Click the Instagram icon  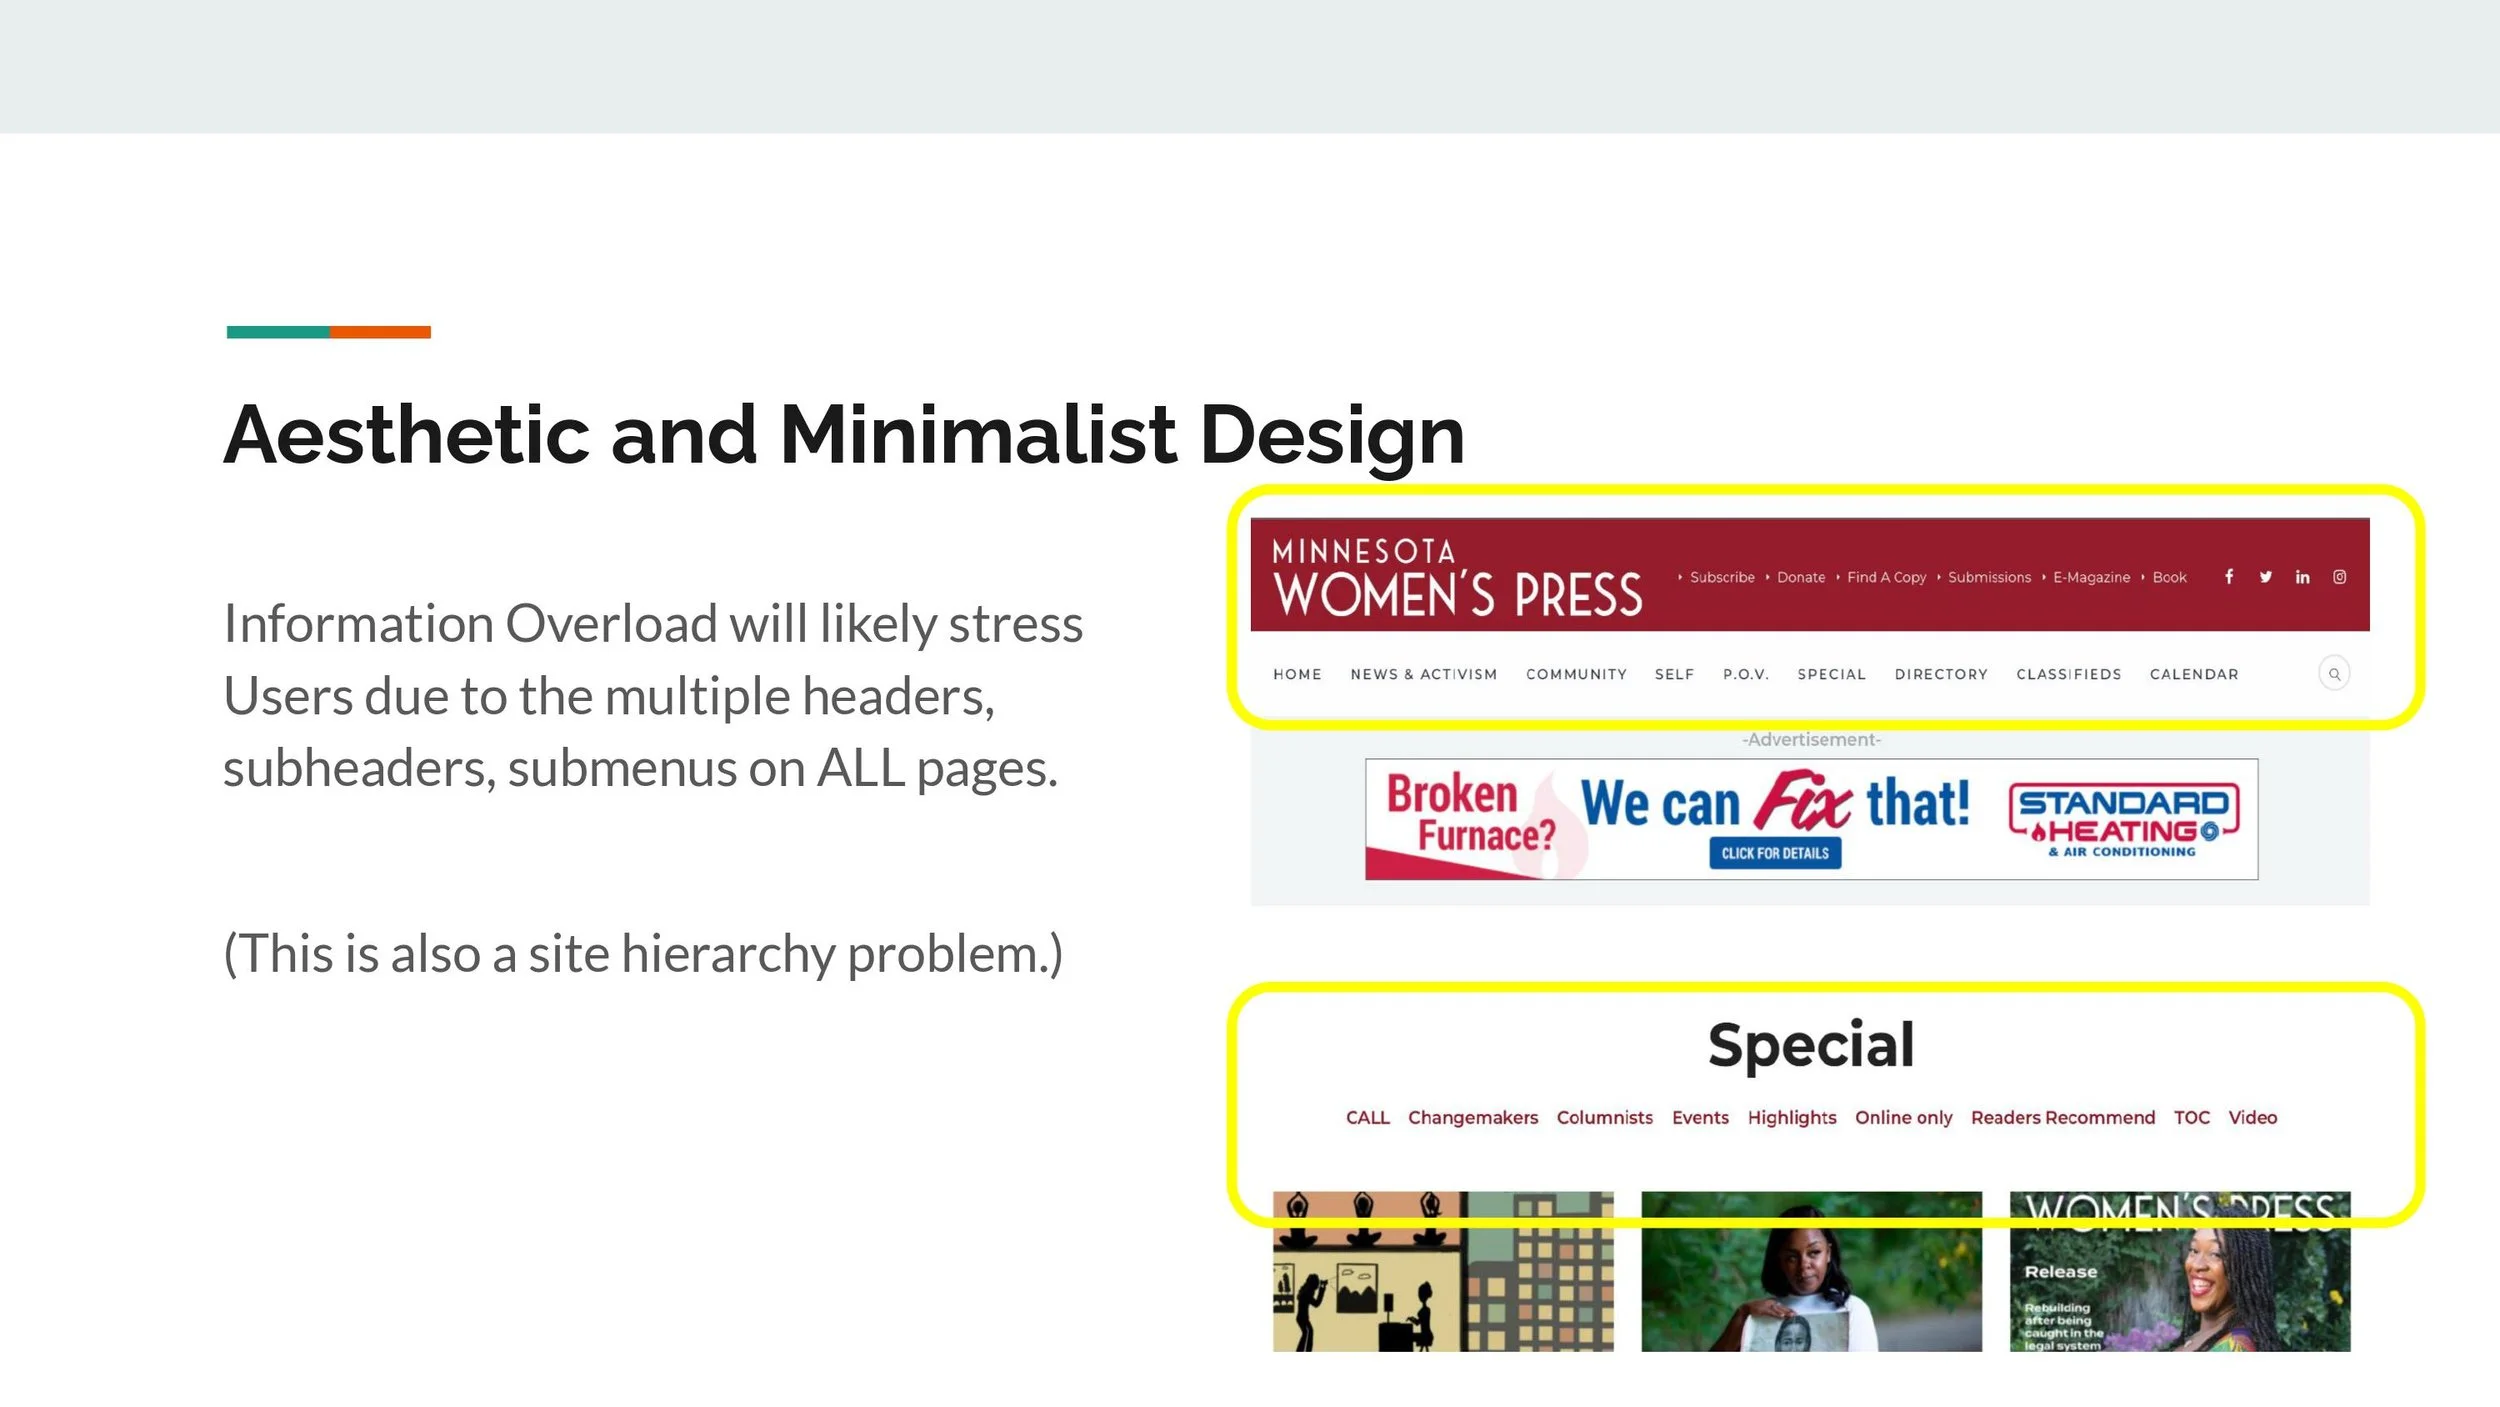click(2339, 577)
